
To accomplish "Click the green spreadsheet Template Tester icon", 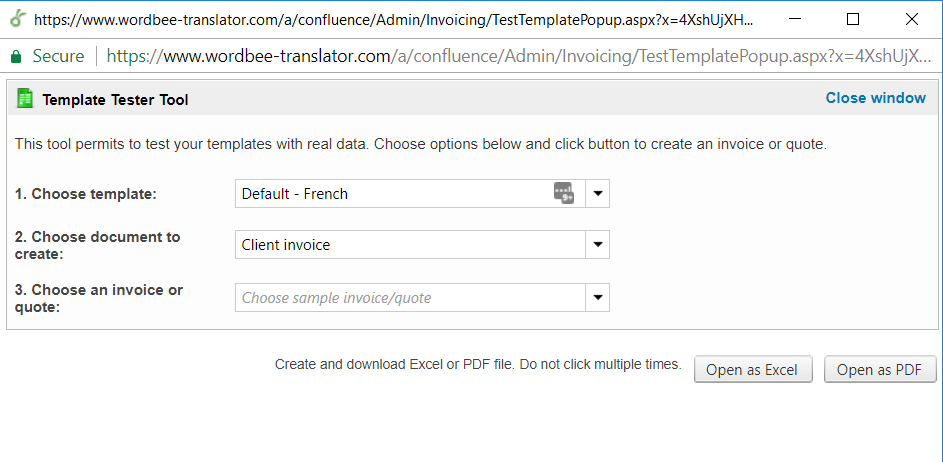I will tap(25, 98).
